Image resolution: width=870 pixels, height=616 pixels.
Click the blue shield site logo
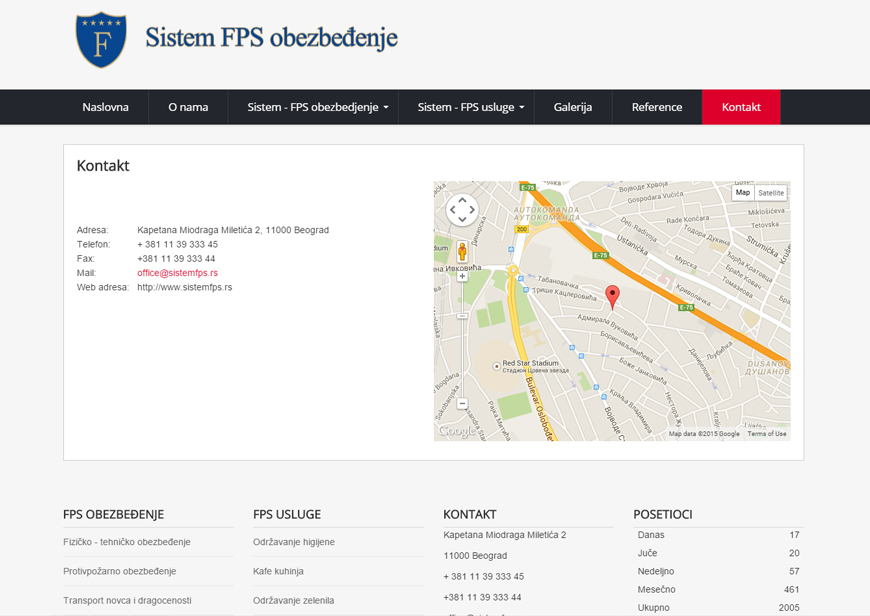pos(101,40)
